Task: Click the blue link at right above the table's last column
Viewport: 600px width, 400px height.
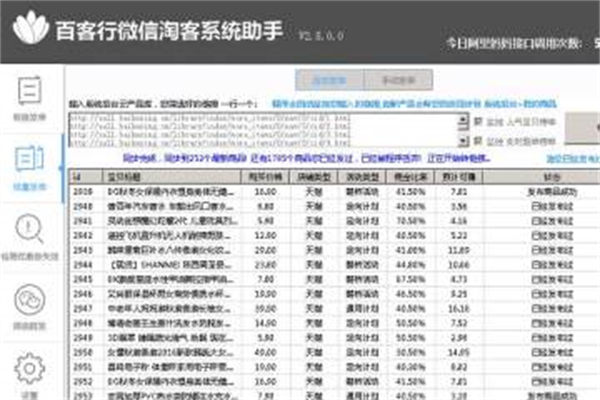Action: pyautogui.click(x=573, y=158)
